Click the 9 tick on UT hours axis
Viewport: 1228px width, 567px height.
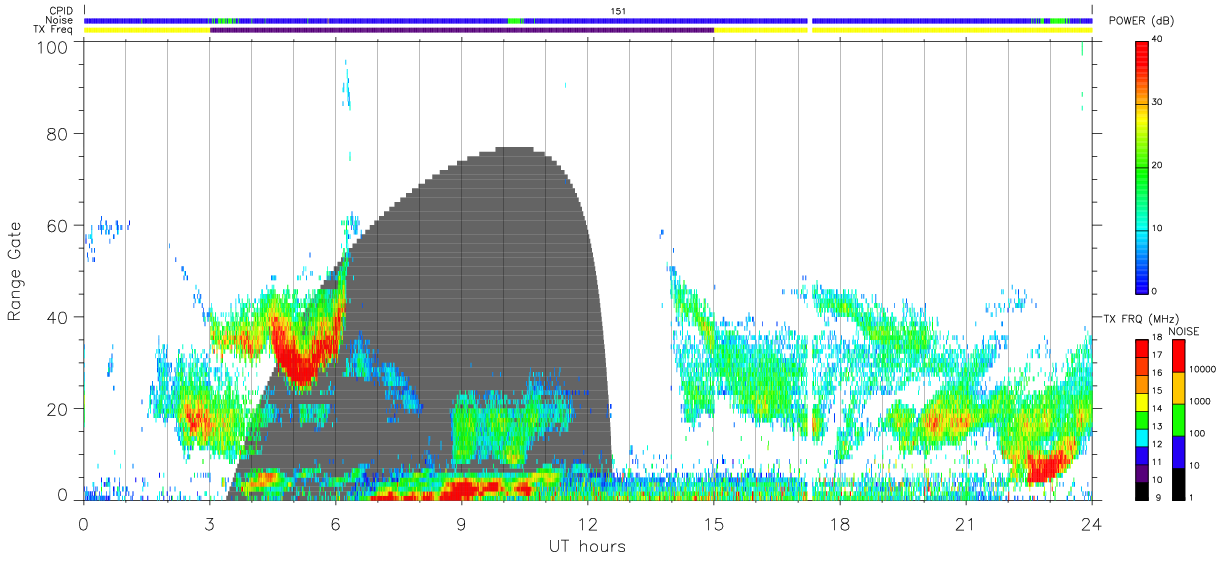462,522
